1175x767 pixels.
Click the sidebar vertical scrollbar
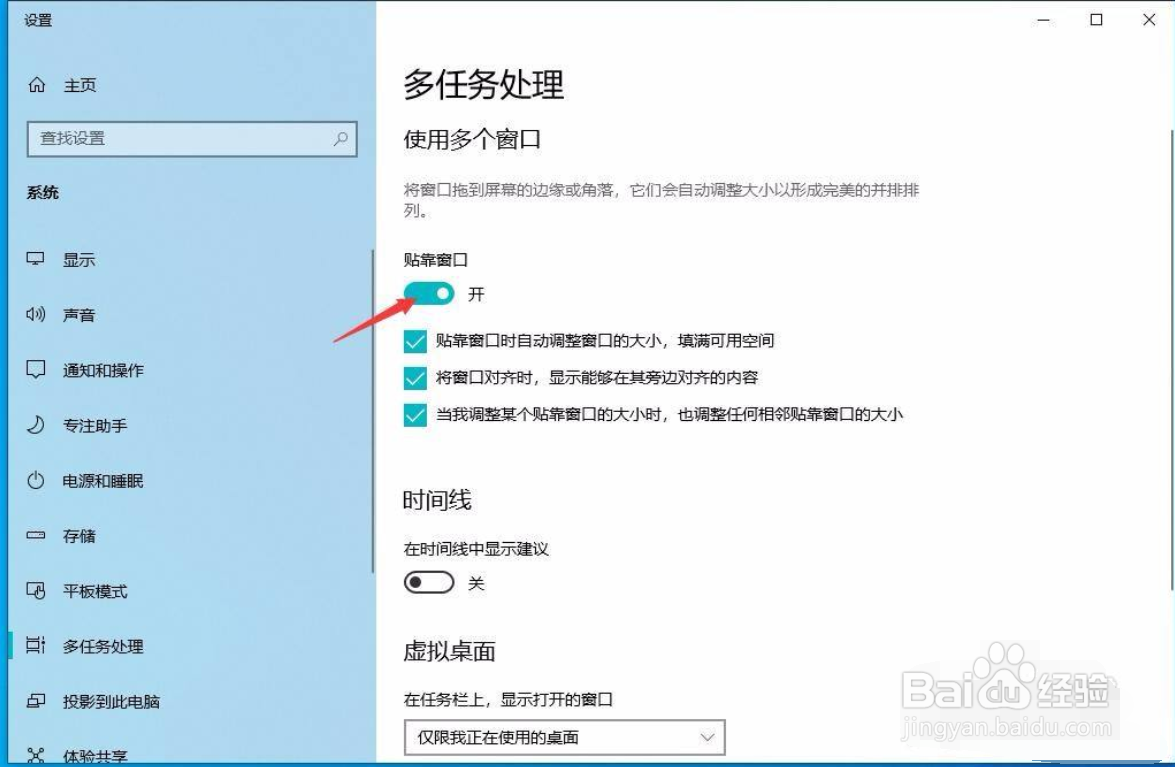[372, 412]
